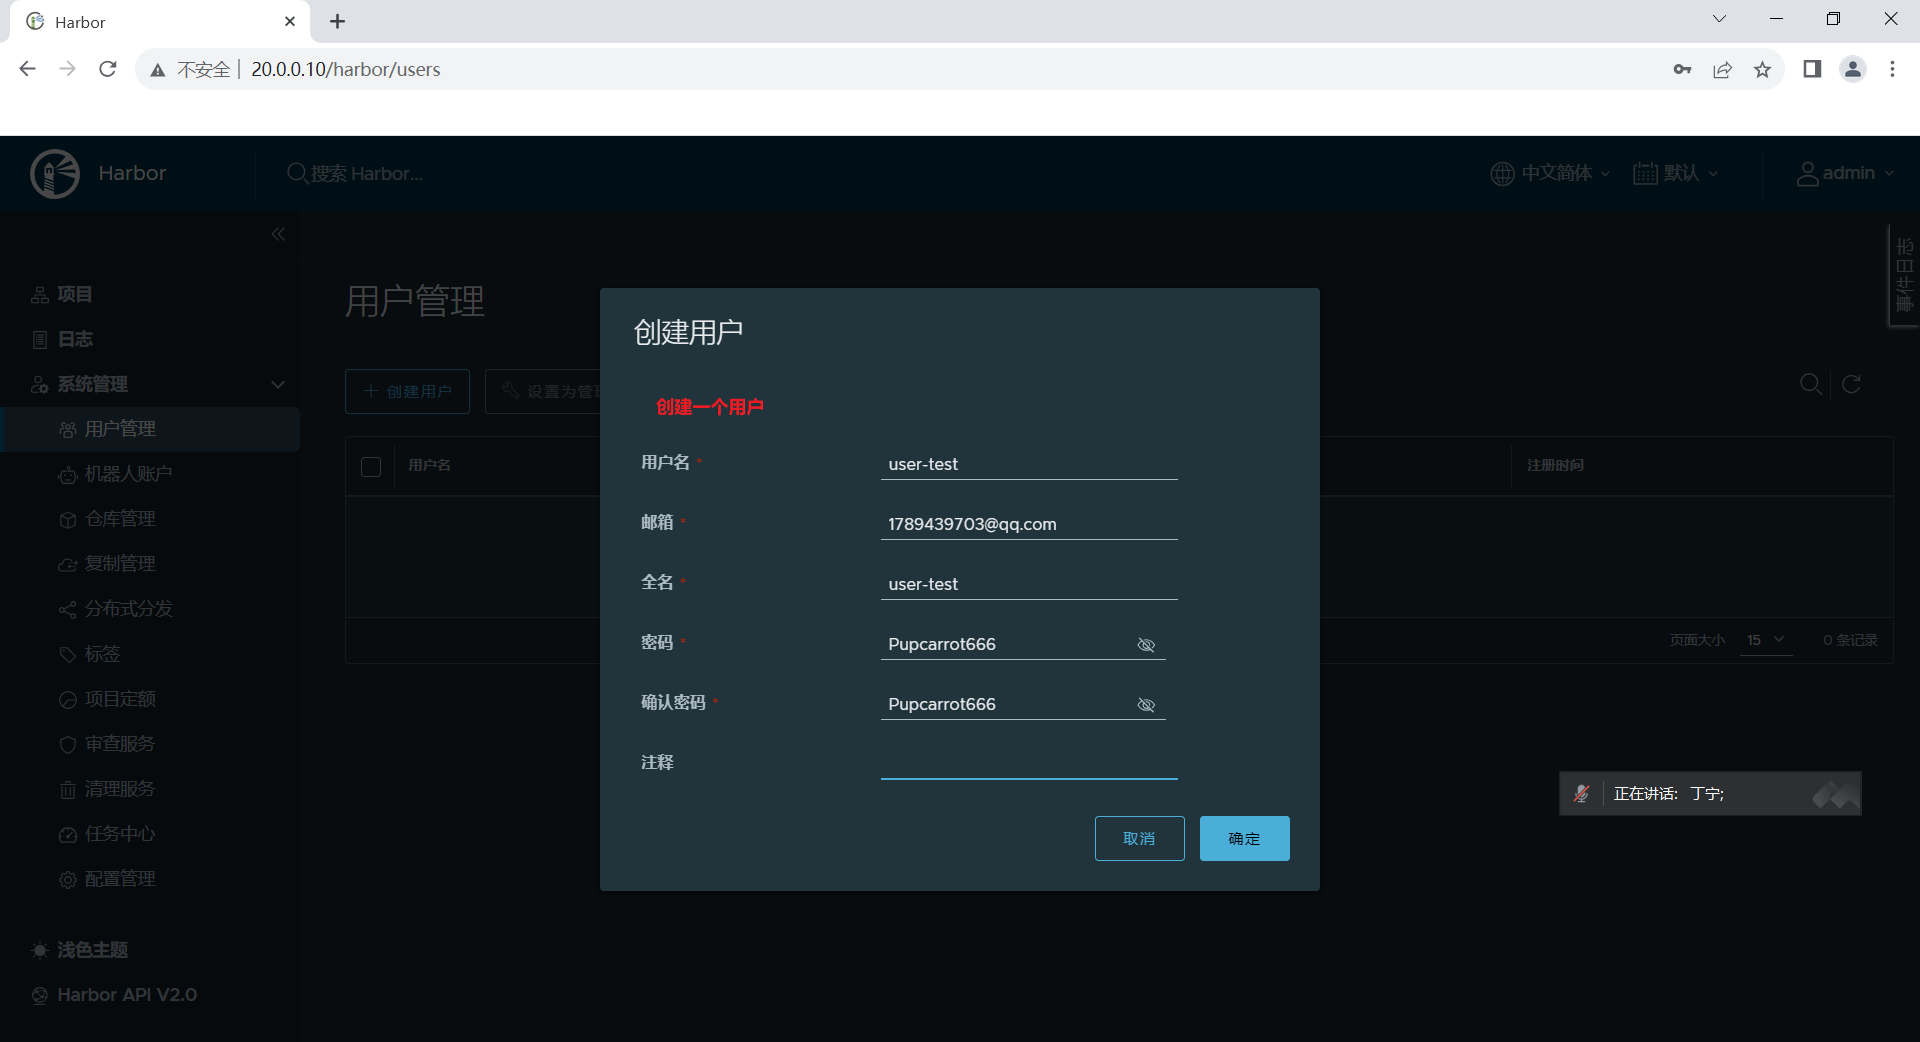Toggle visibility eye for 密码 field

coord(1147,645)
